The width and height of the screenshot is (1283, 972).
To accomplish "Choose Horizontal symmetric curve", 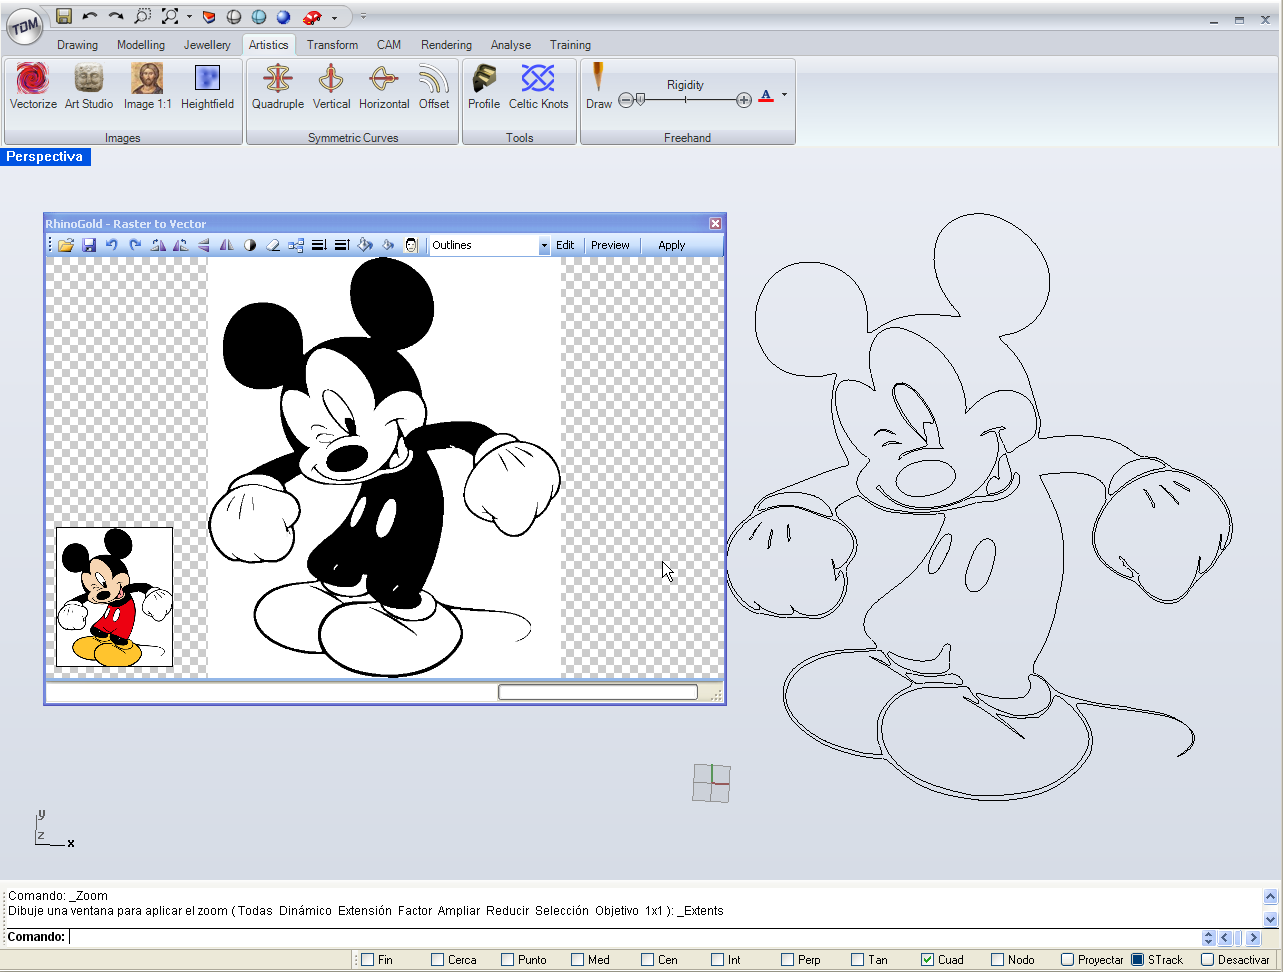I will [384, 87].
